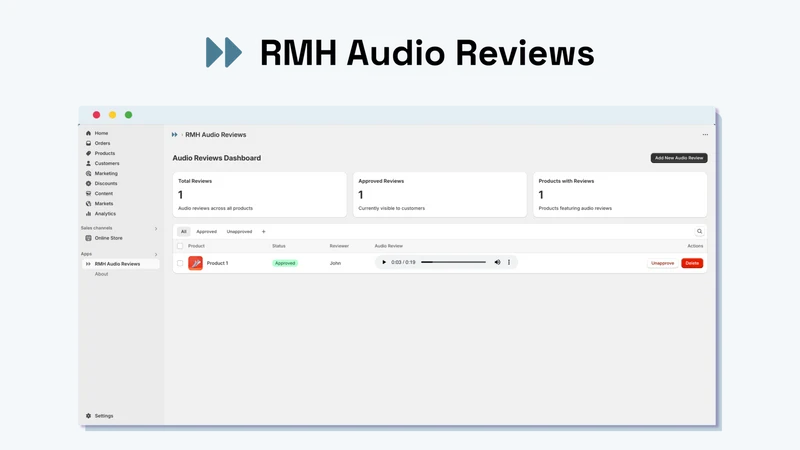
Task: Click the Approved Reviews card
Action: pyautogui.click(x=440, y=194)
